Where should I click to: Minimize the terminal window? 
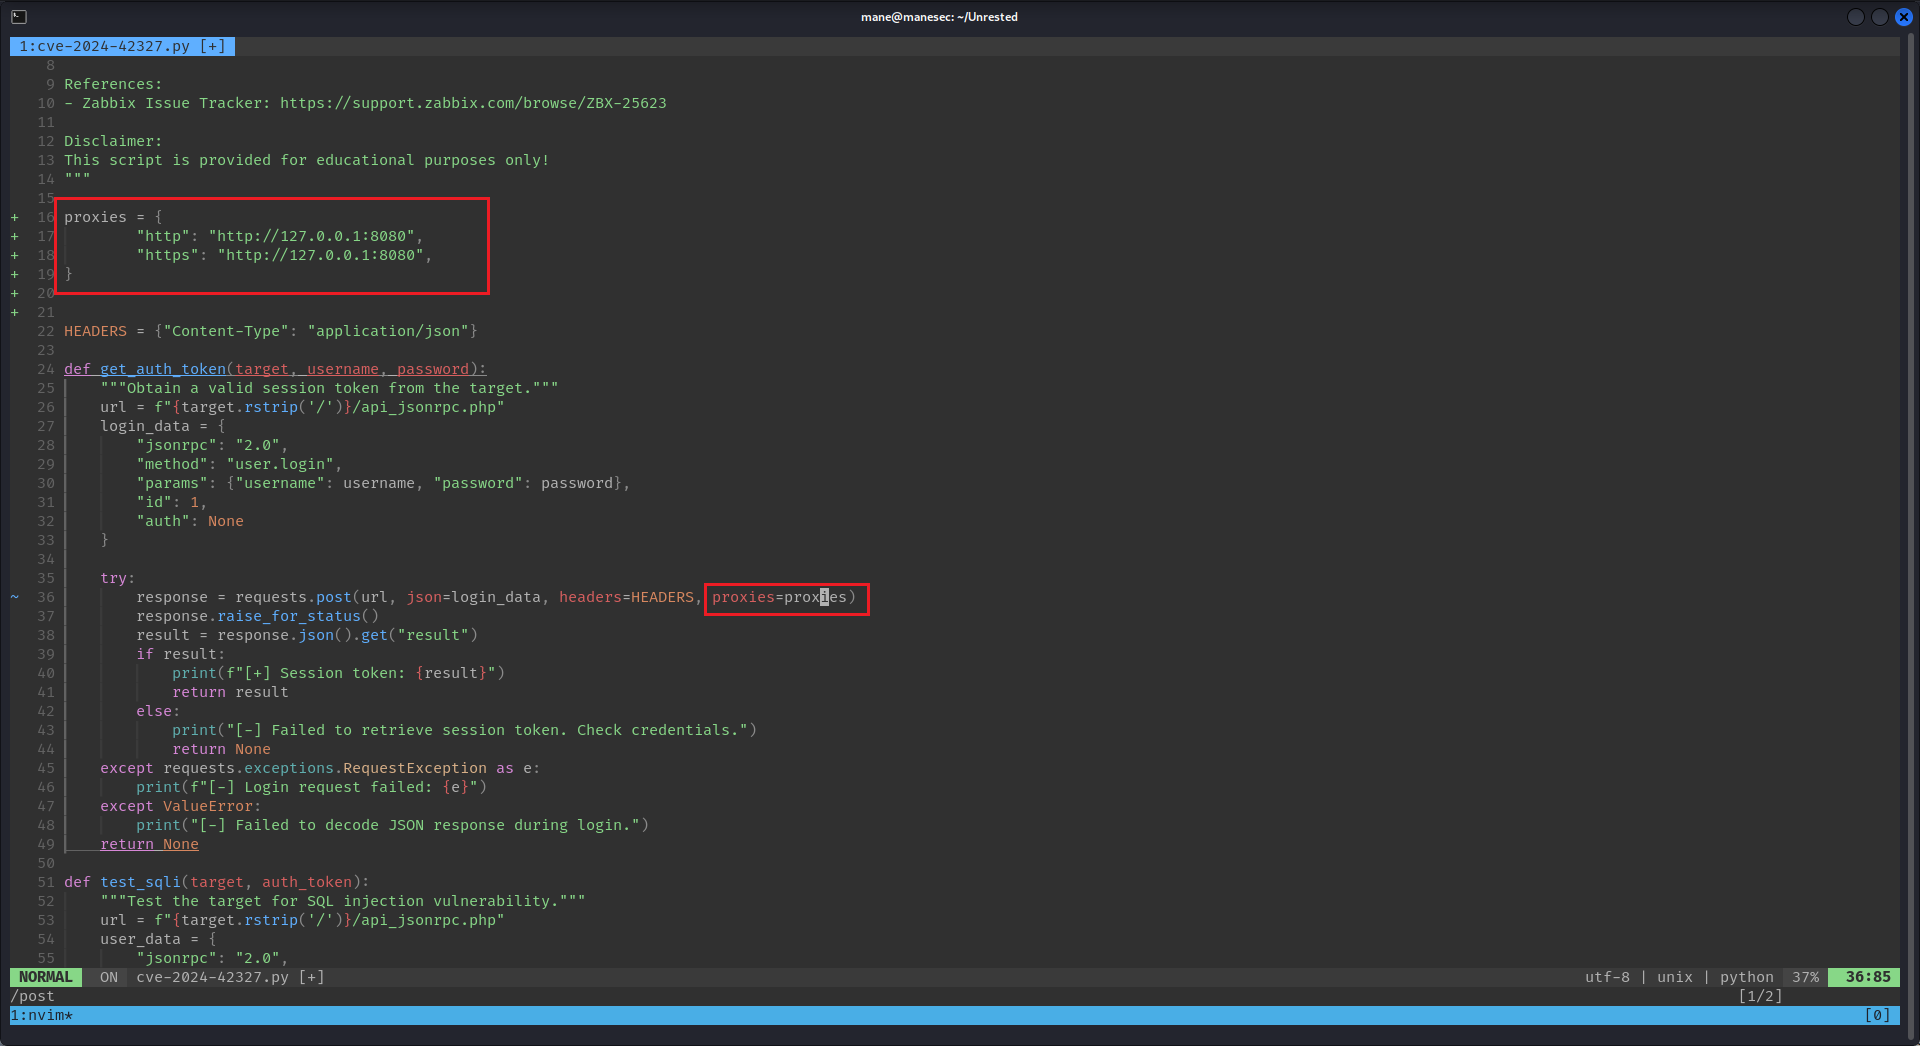(1856, 17)
